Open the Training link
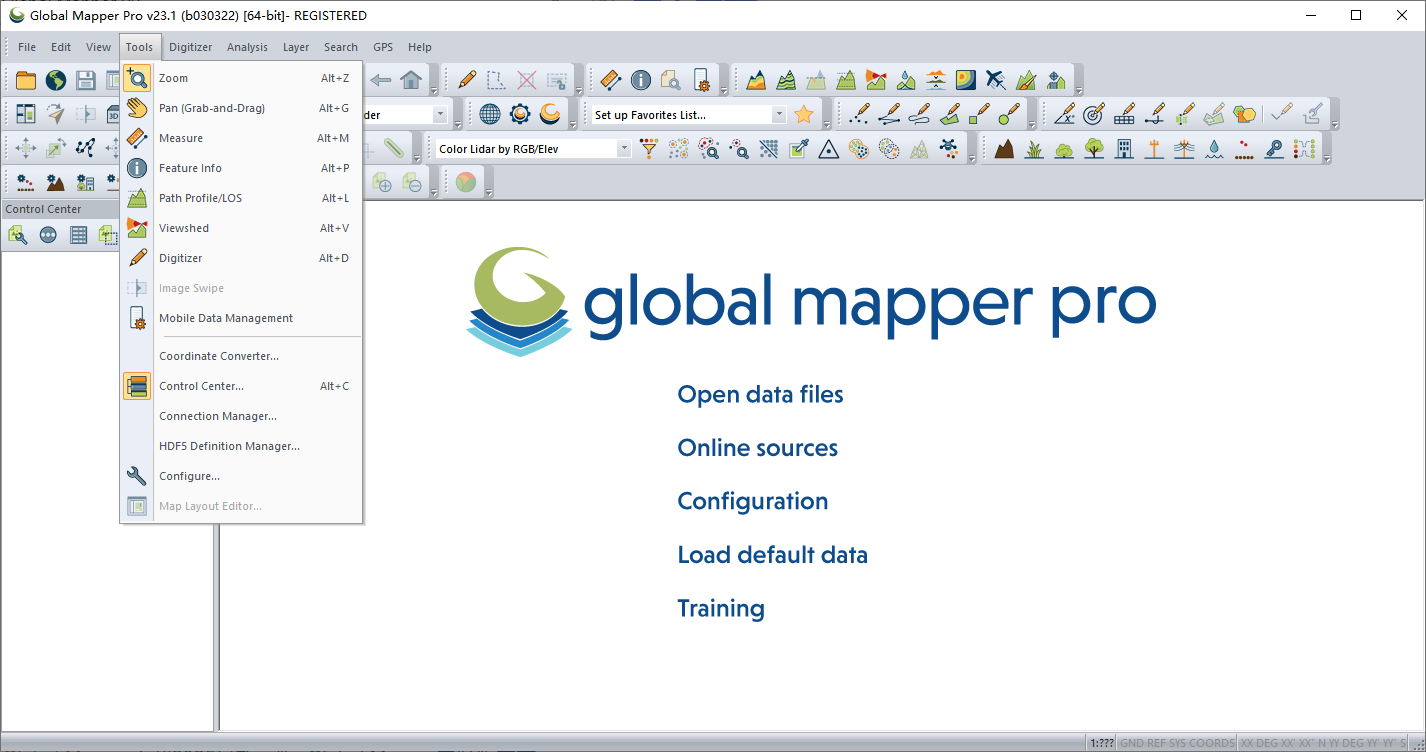The image size is (1426, 752). point(720,608)
